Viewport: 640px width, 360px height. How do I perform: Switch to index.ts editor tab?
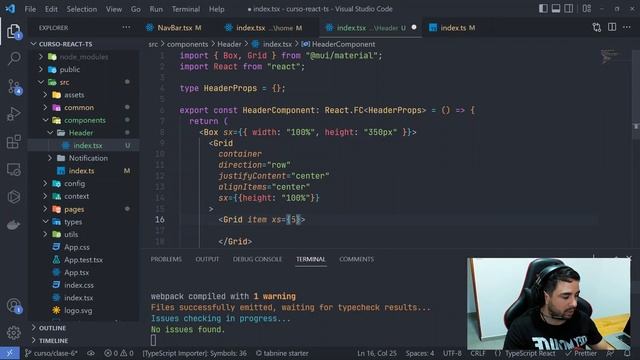pos(452,28)
